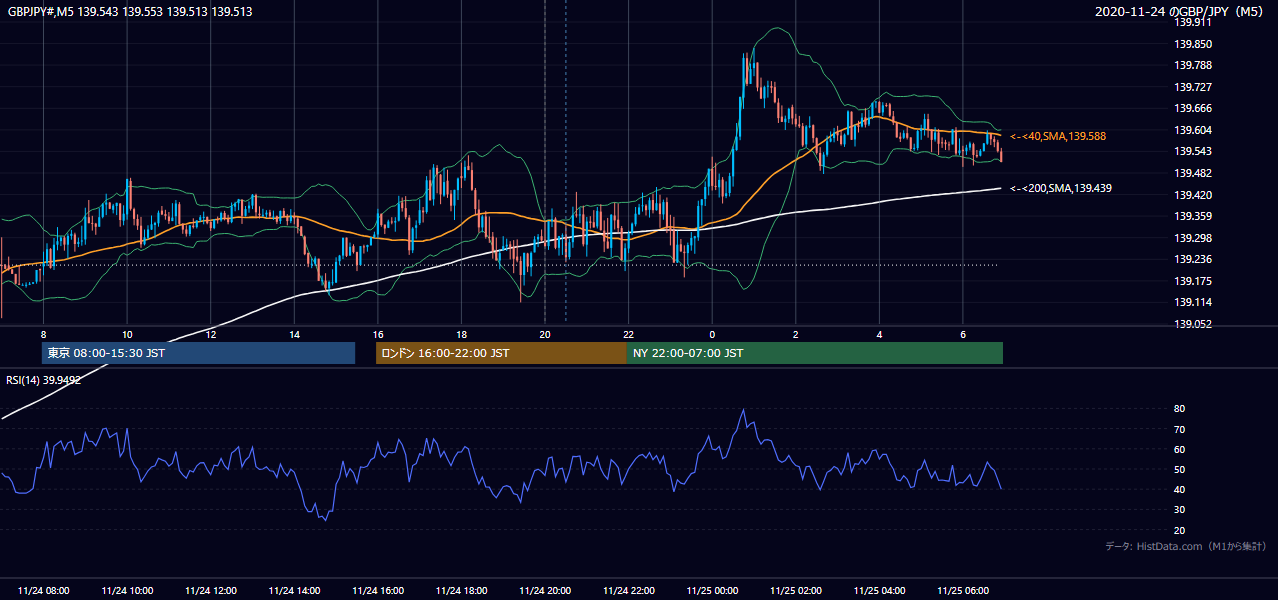
Task: Click price level 139.727 on the axis
Action: point(1193,87)
